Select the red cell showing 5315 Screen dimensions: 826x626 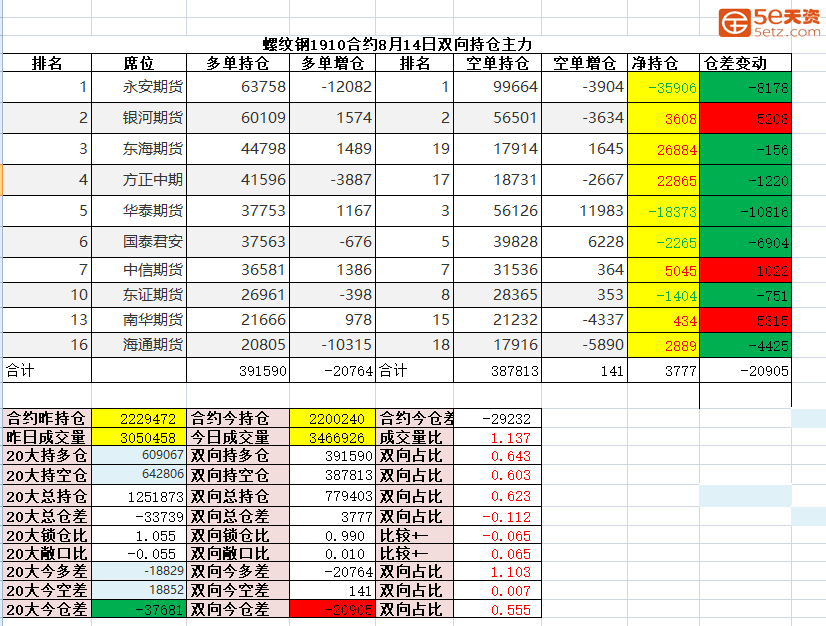point(745,319)
